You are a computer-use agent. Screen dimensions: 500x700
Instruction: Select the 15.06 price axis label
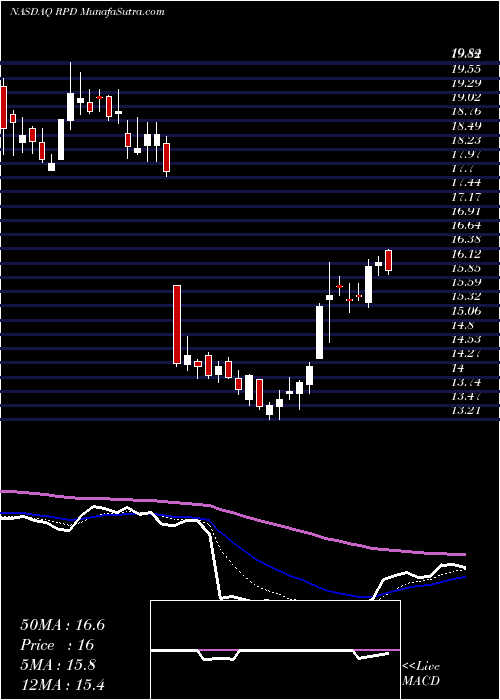coord(466,312)
